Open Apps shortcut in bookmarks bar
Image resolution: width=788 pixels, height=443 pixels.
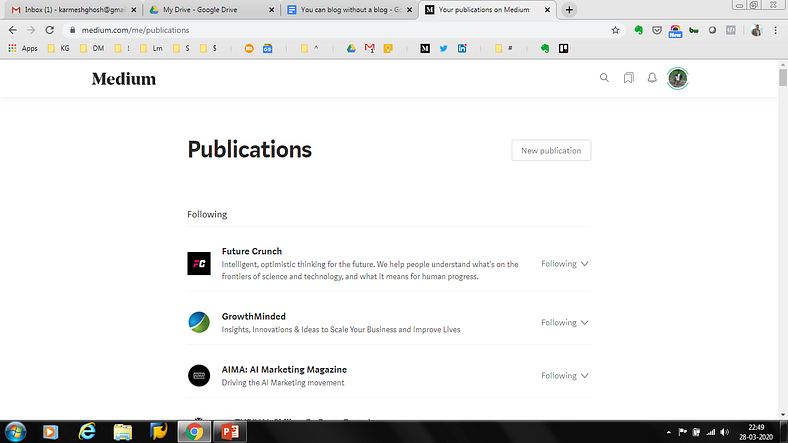23,48
